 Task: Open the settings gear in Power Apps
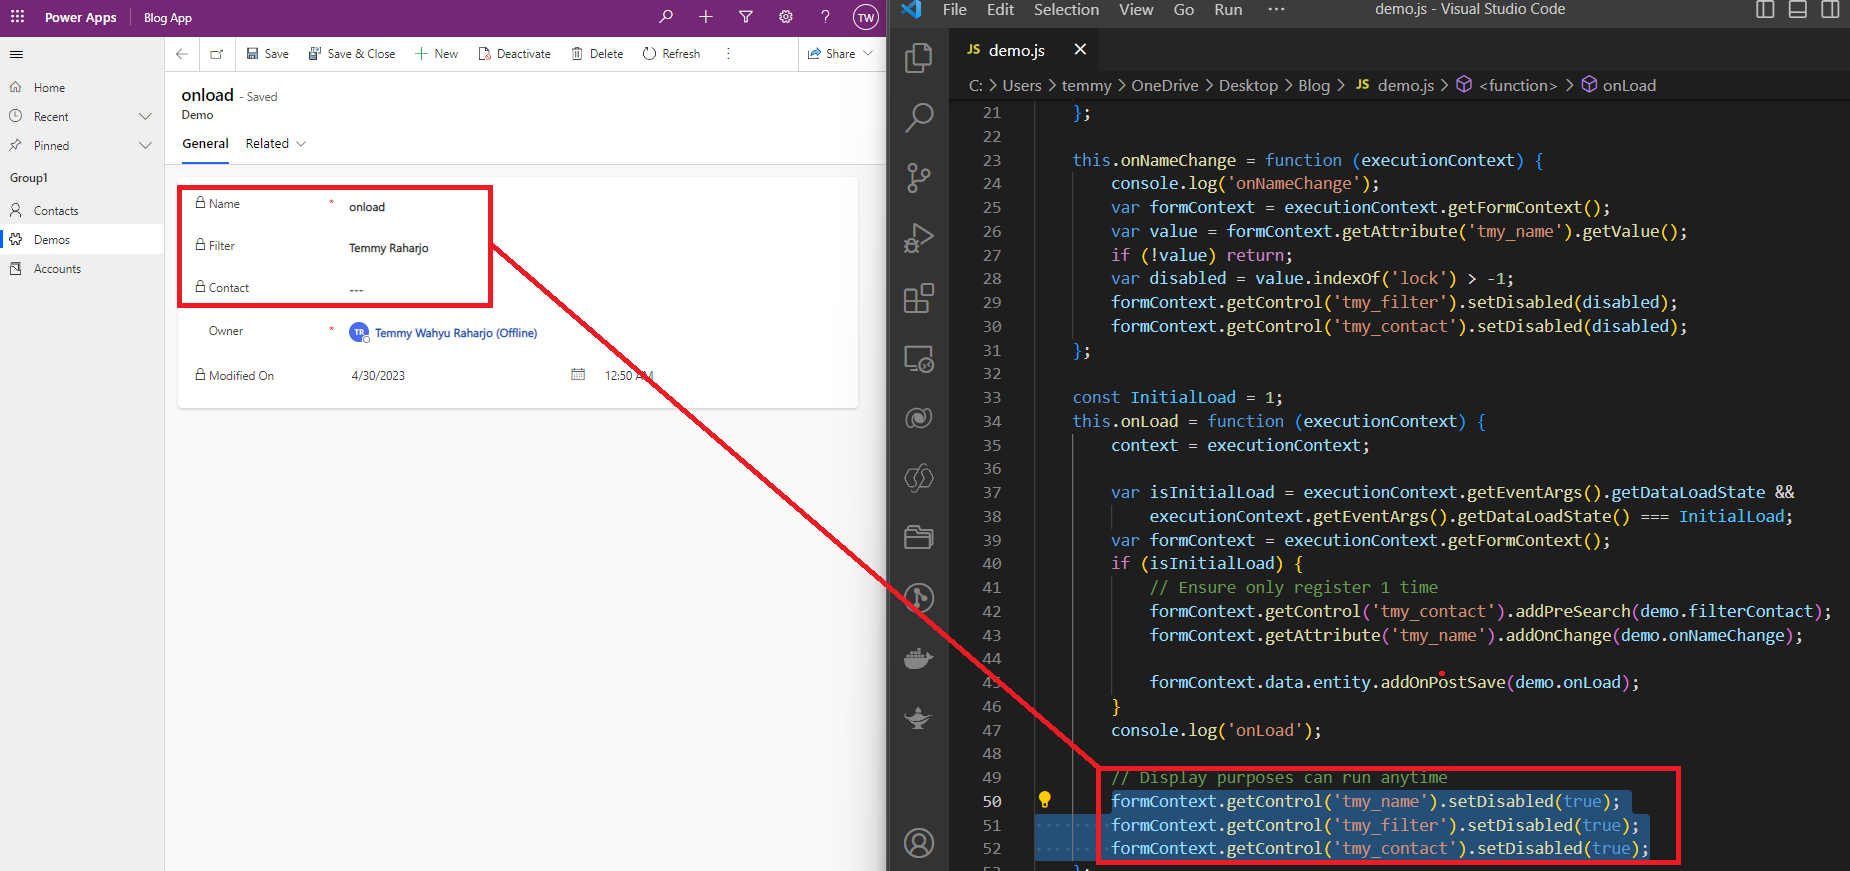pos(786,17)
